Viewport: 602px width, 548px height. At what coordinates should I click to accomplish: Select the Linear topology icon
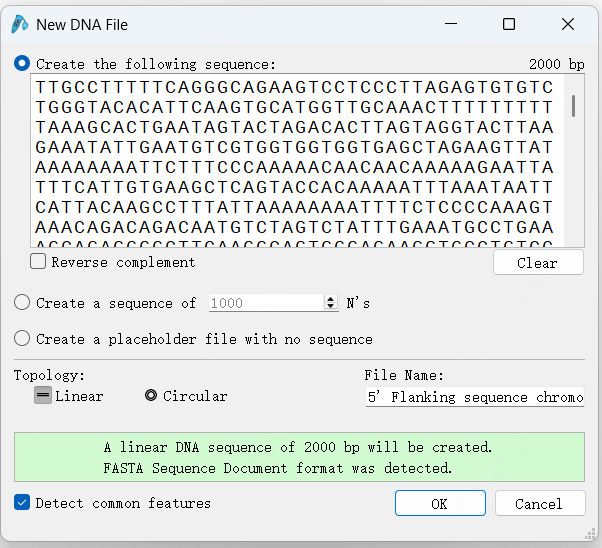point(43,395)
